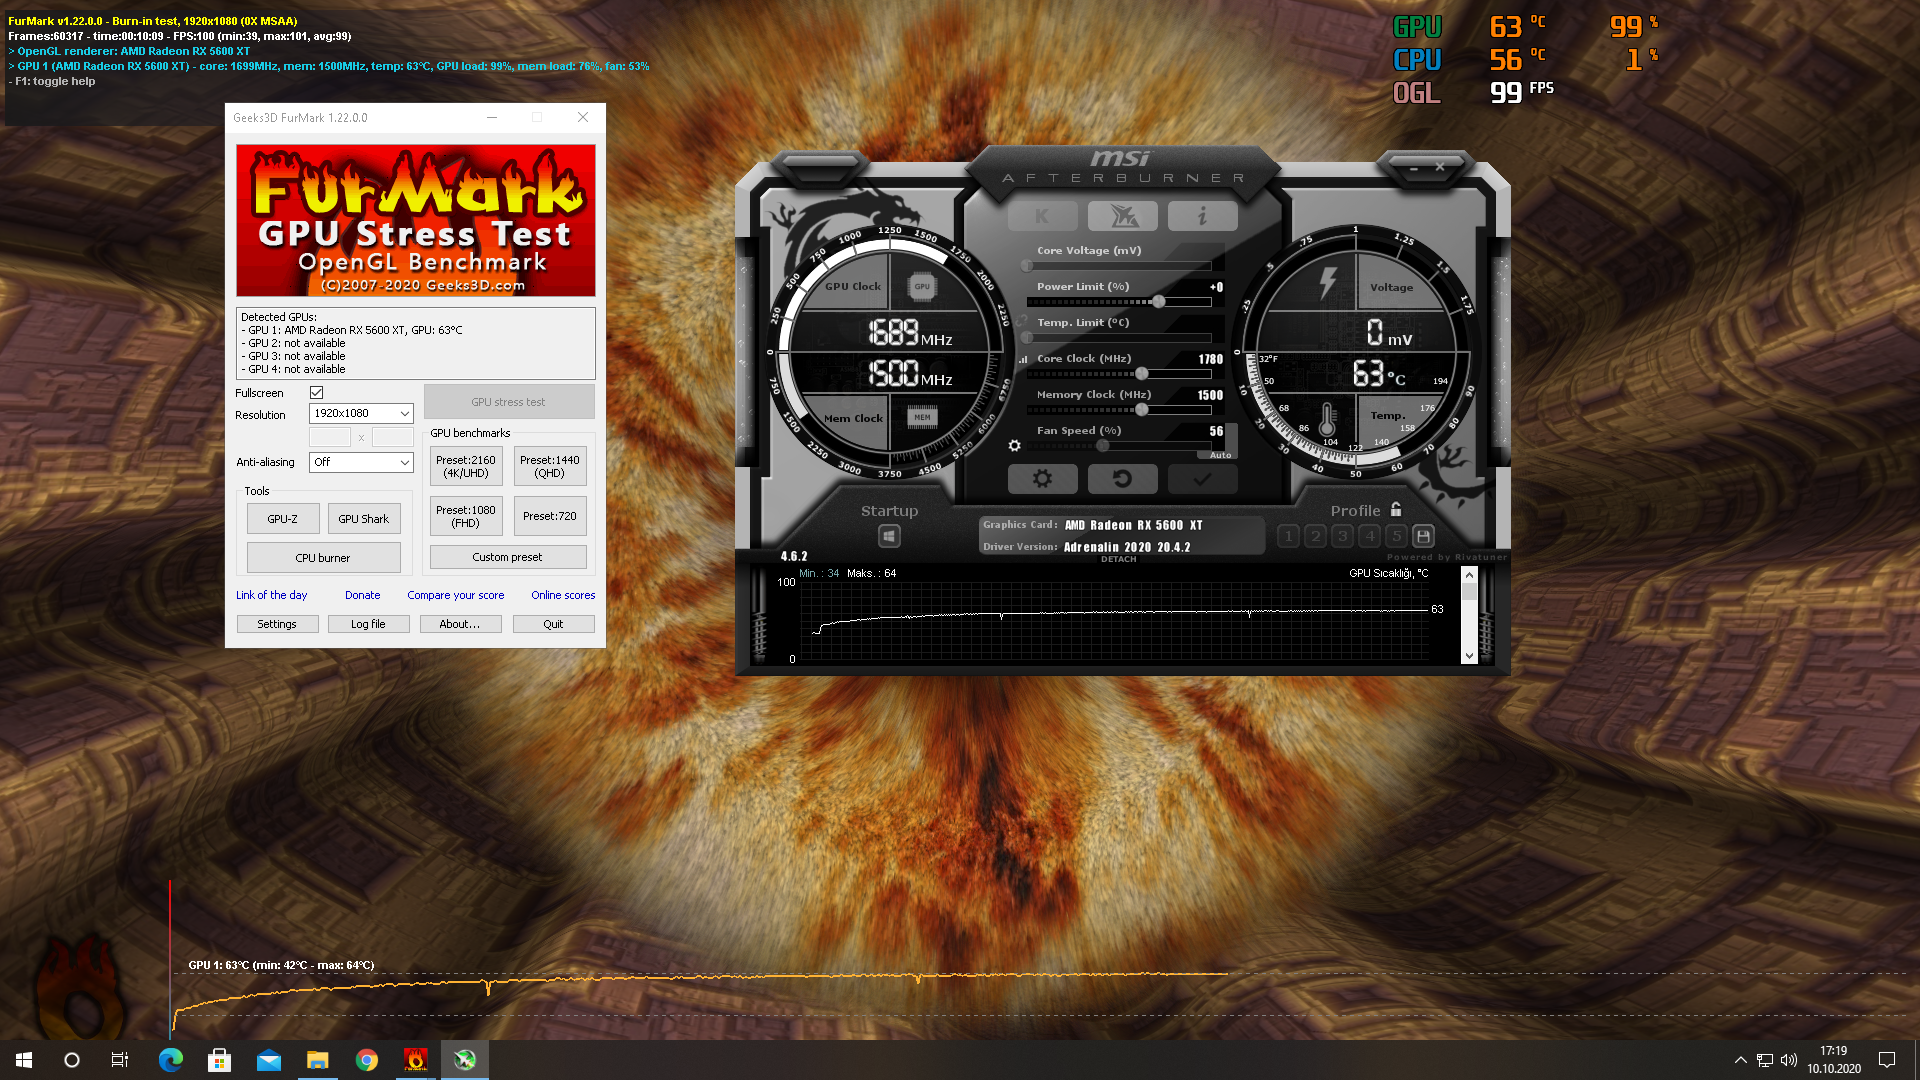
Task: Select profile slot 5 in Afterburner
Action: click(x=1397, y=536)
